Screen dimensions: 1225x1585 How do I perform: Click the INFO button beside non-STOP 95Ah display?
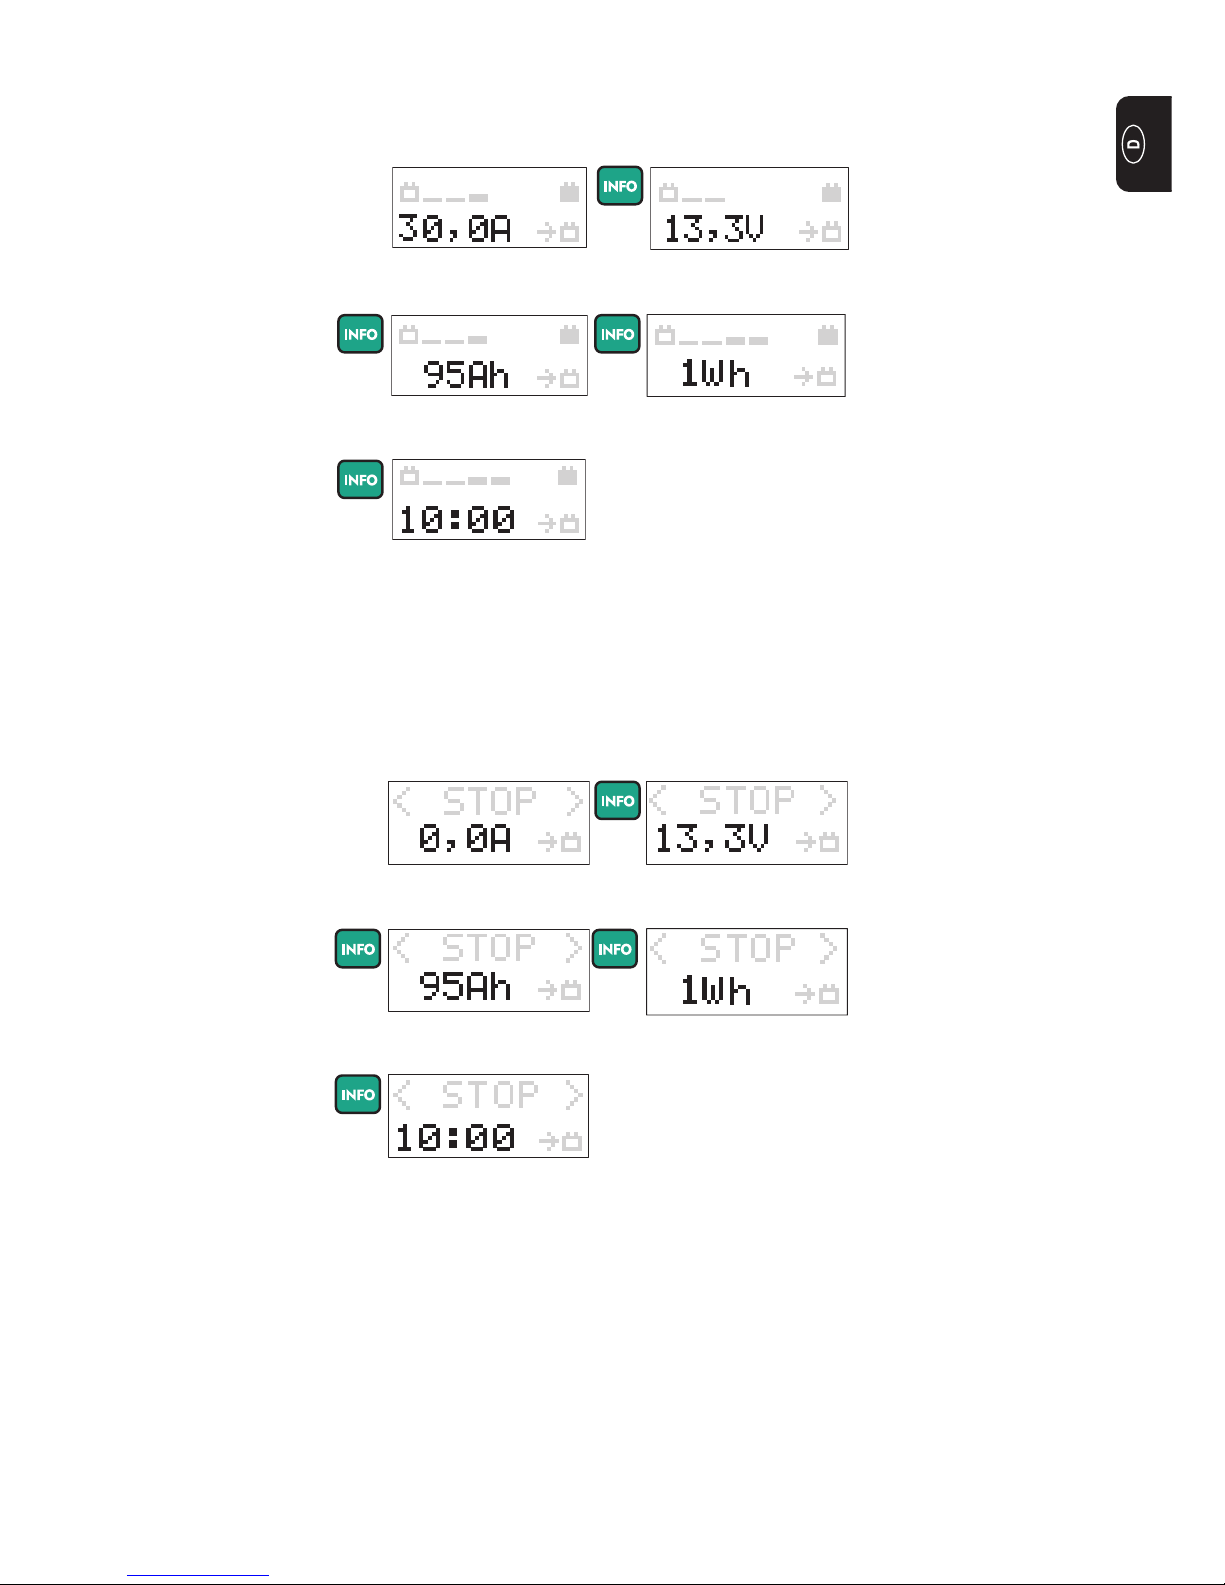tap(360, 334)
